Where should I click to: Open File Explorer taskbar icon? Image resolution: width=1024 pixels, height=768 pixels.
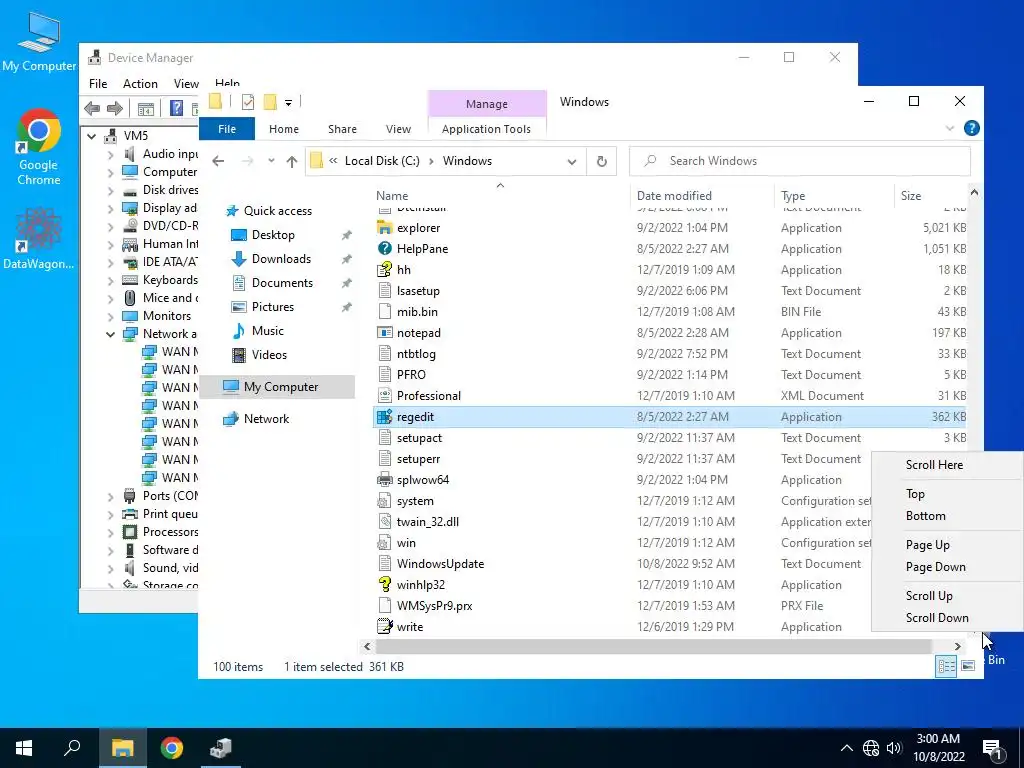(122, 748)
